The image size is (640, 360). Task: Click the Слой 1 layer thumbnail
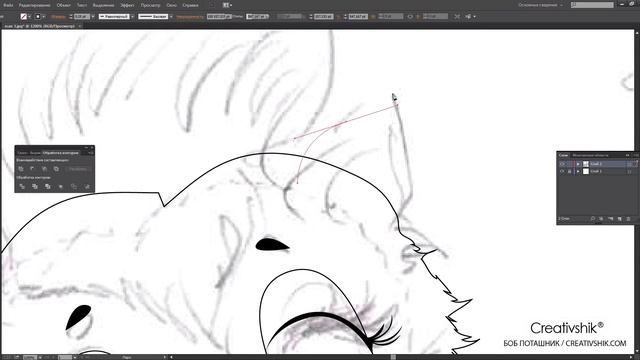pos(586,171)
